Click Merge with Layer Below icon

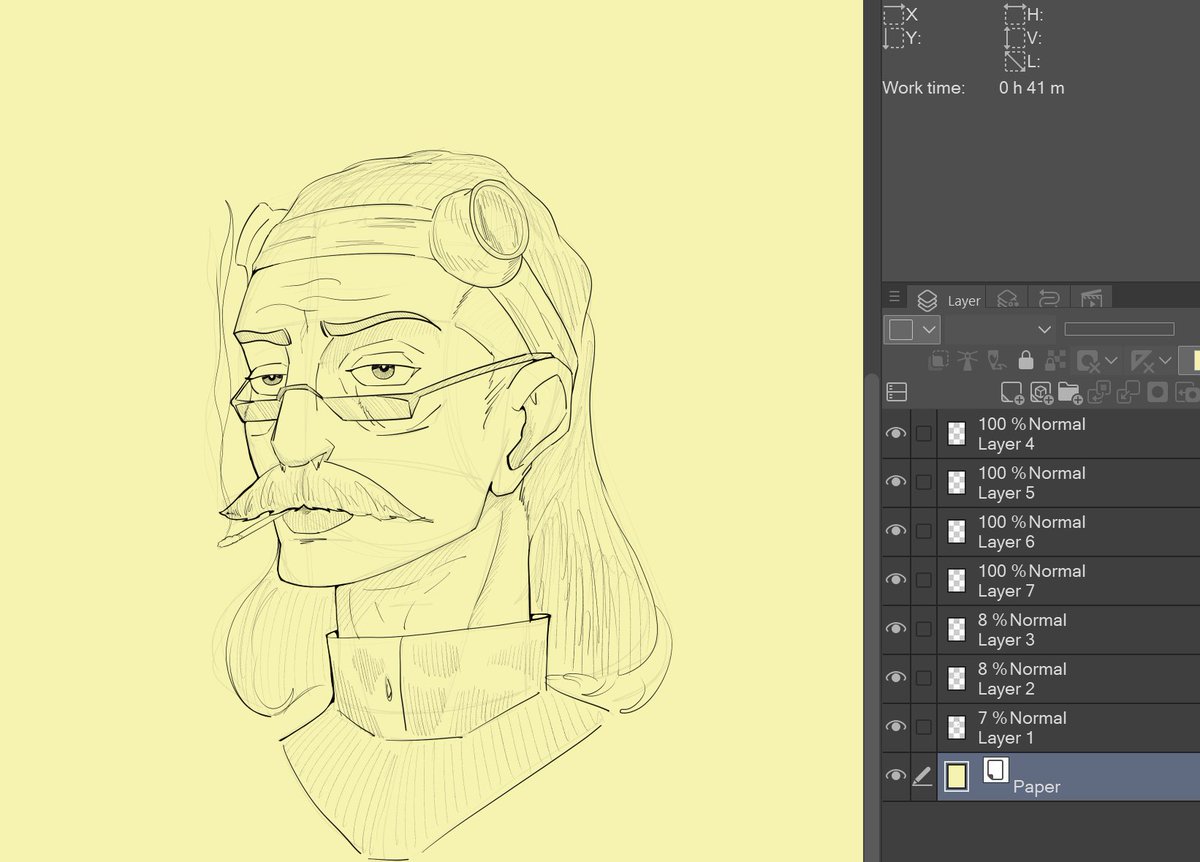coord(1128,392)
